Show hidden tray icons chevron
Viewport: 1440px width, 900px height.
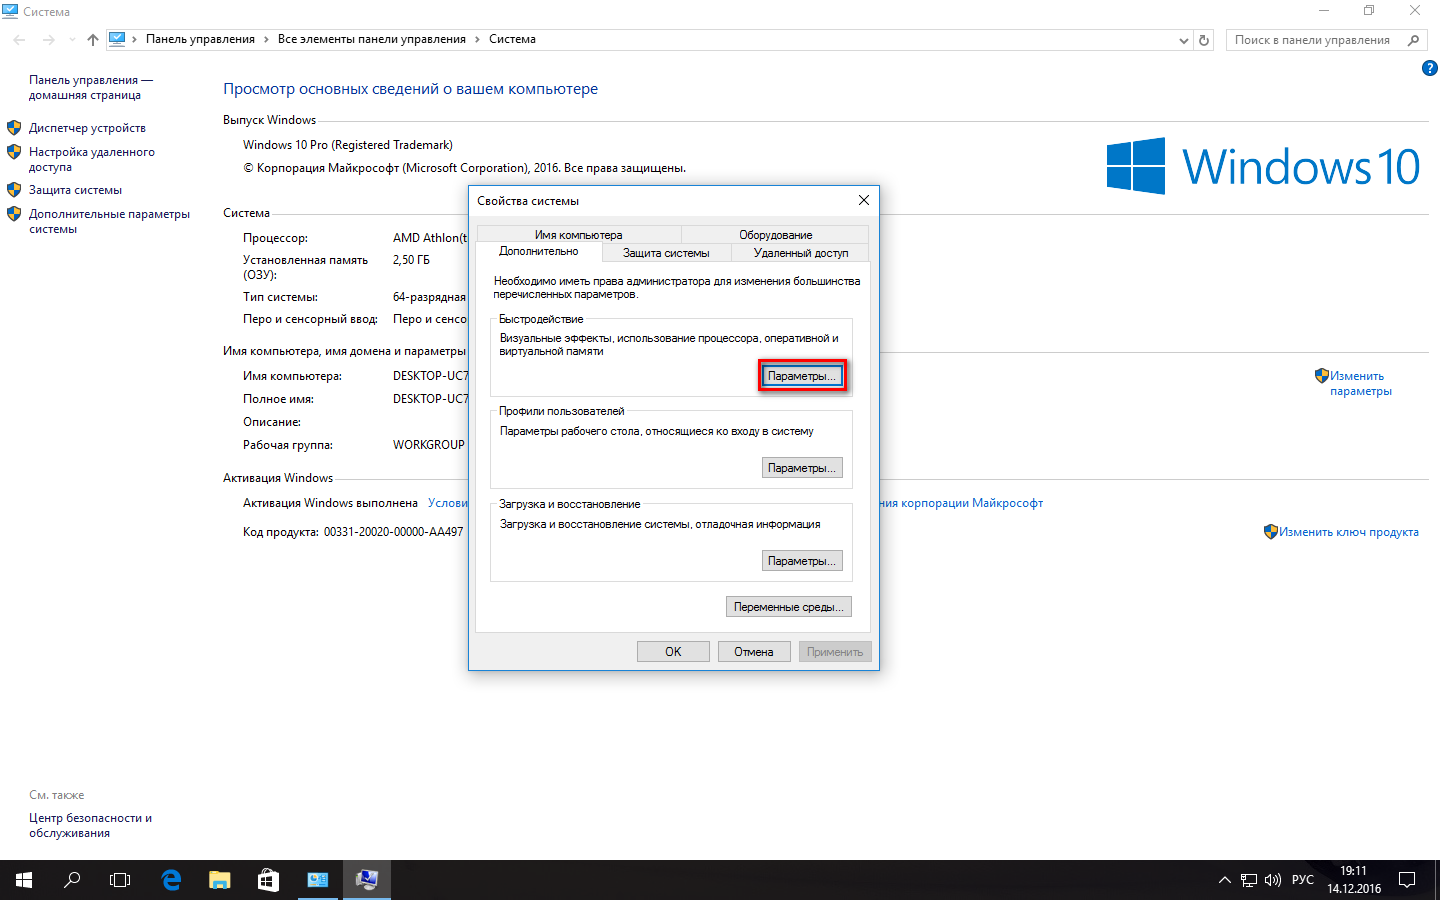[x=1224, y=880]
